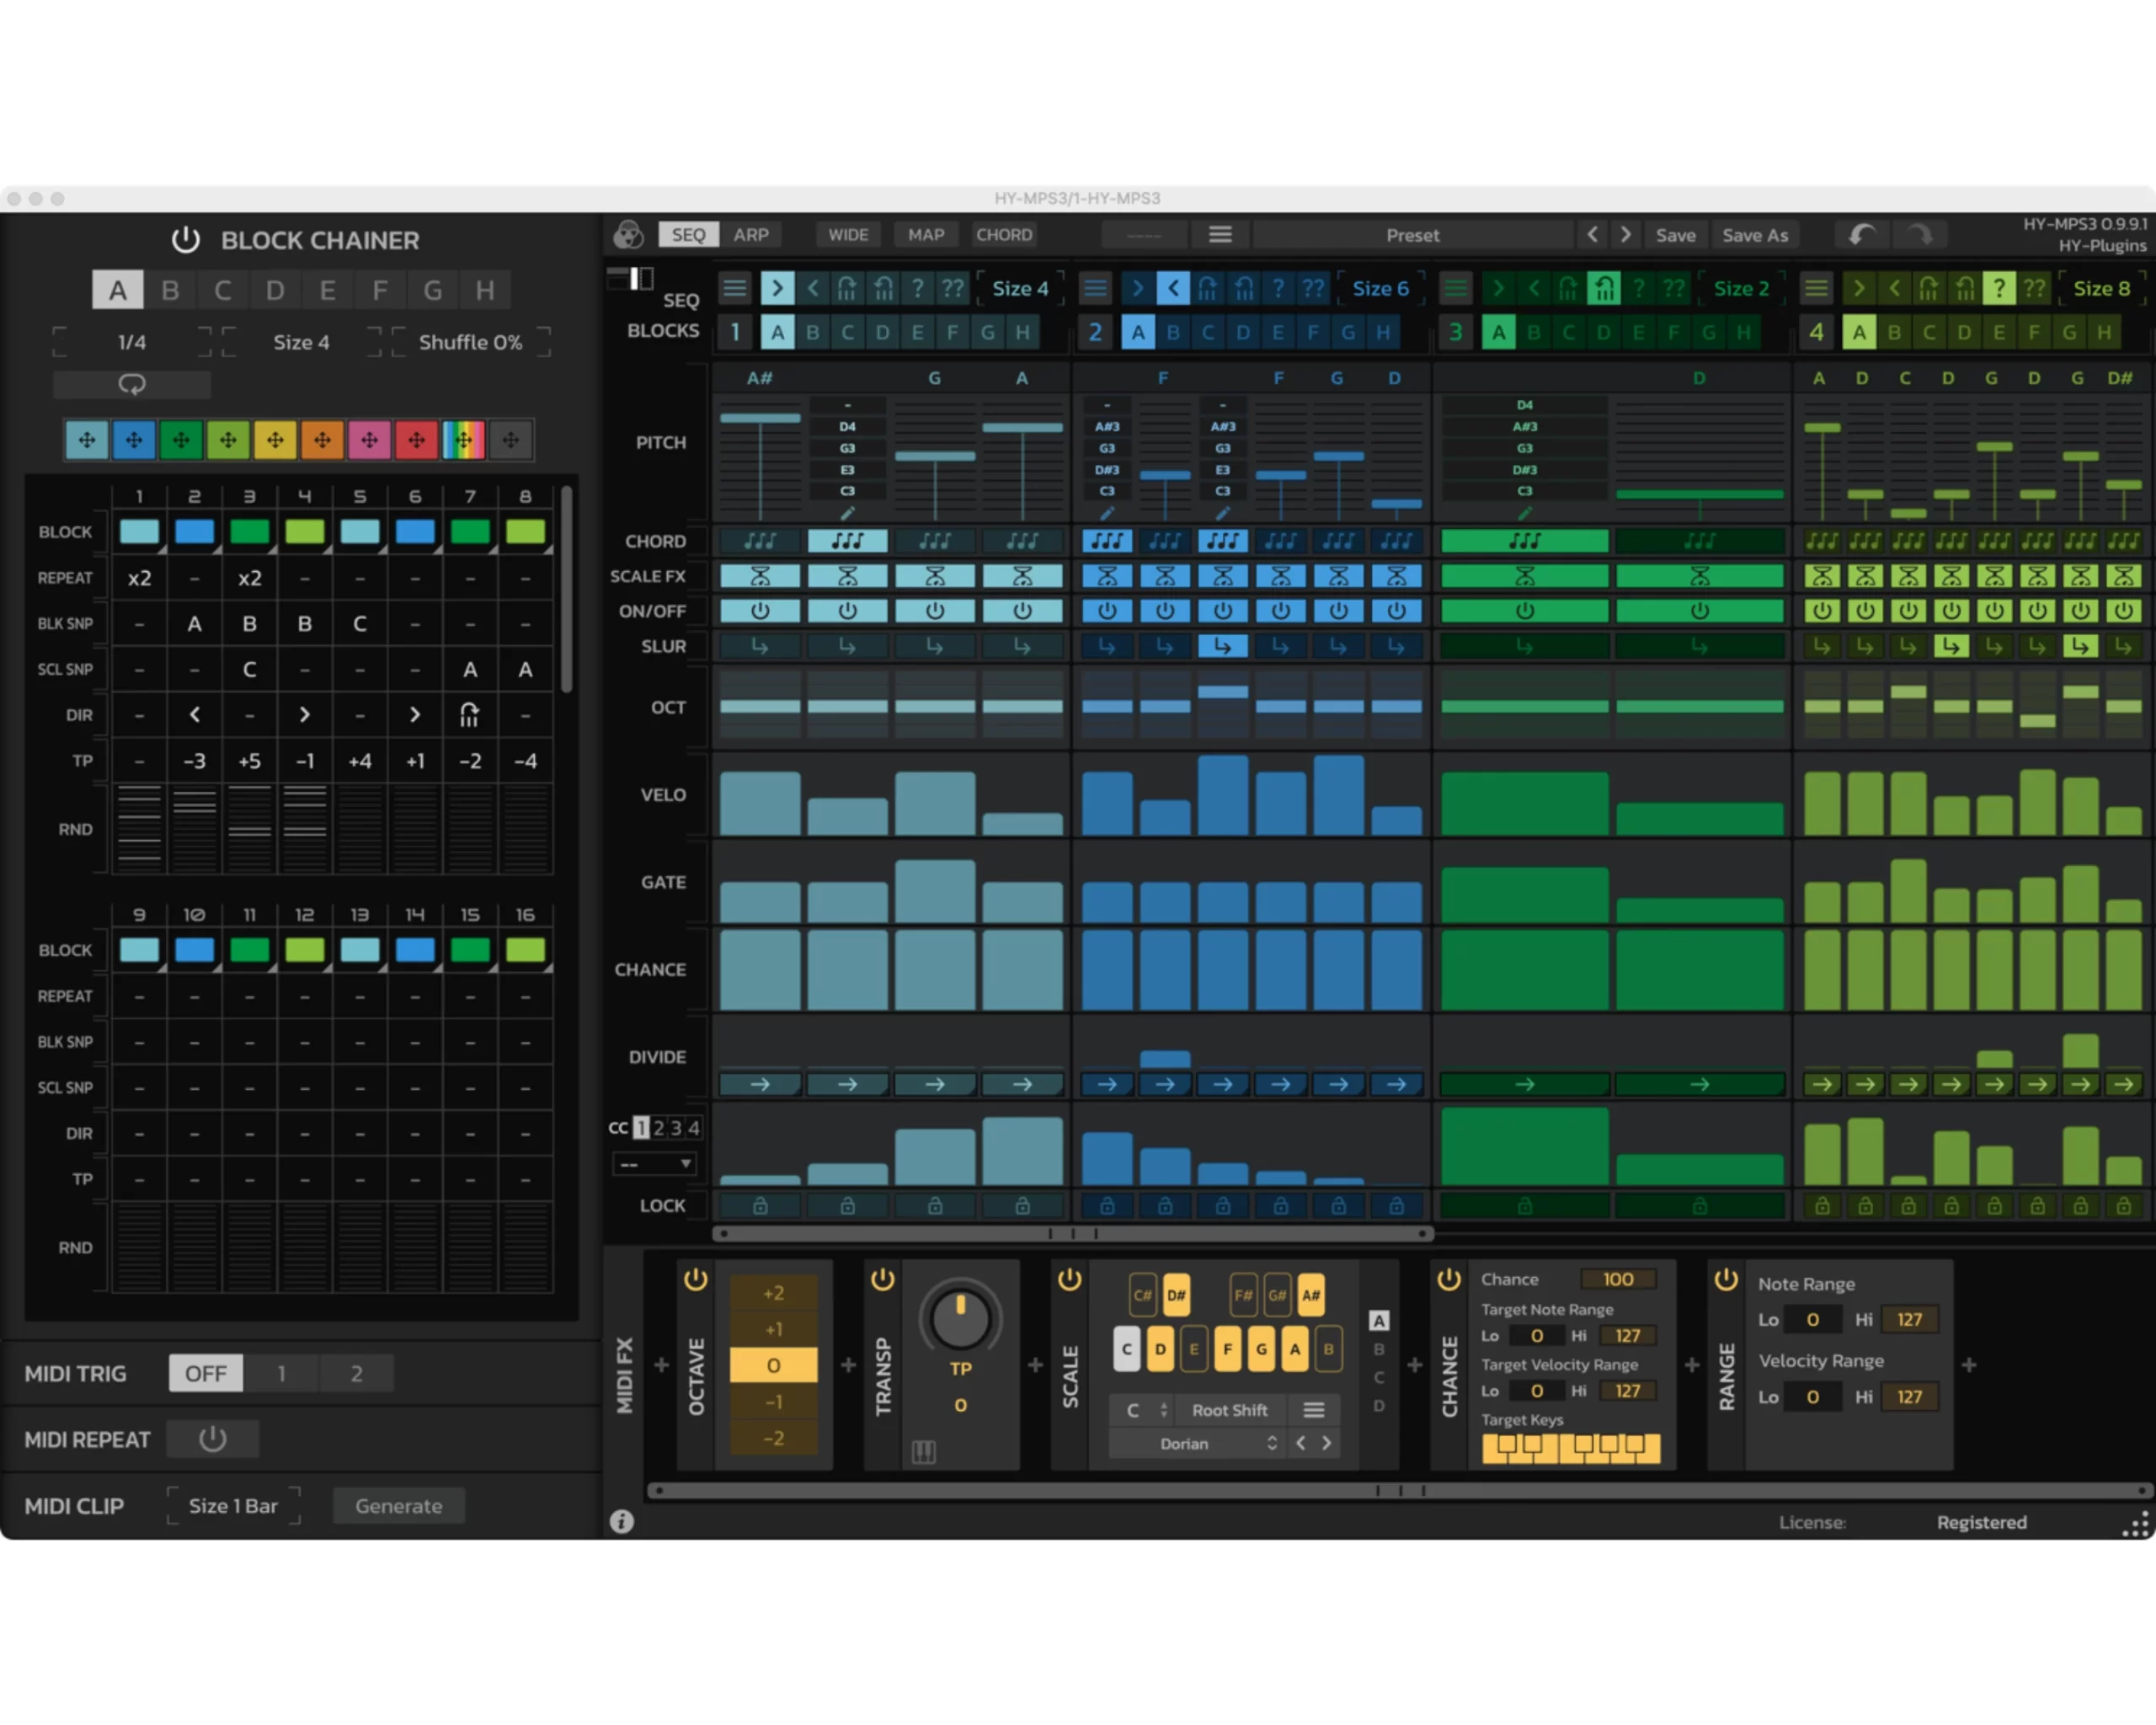This screenshot has width=2156, height=1725.
Task: Toggle the MIDI Repeat power switch
Action: pos(212,1438)
